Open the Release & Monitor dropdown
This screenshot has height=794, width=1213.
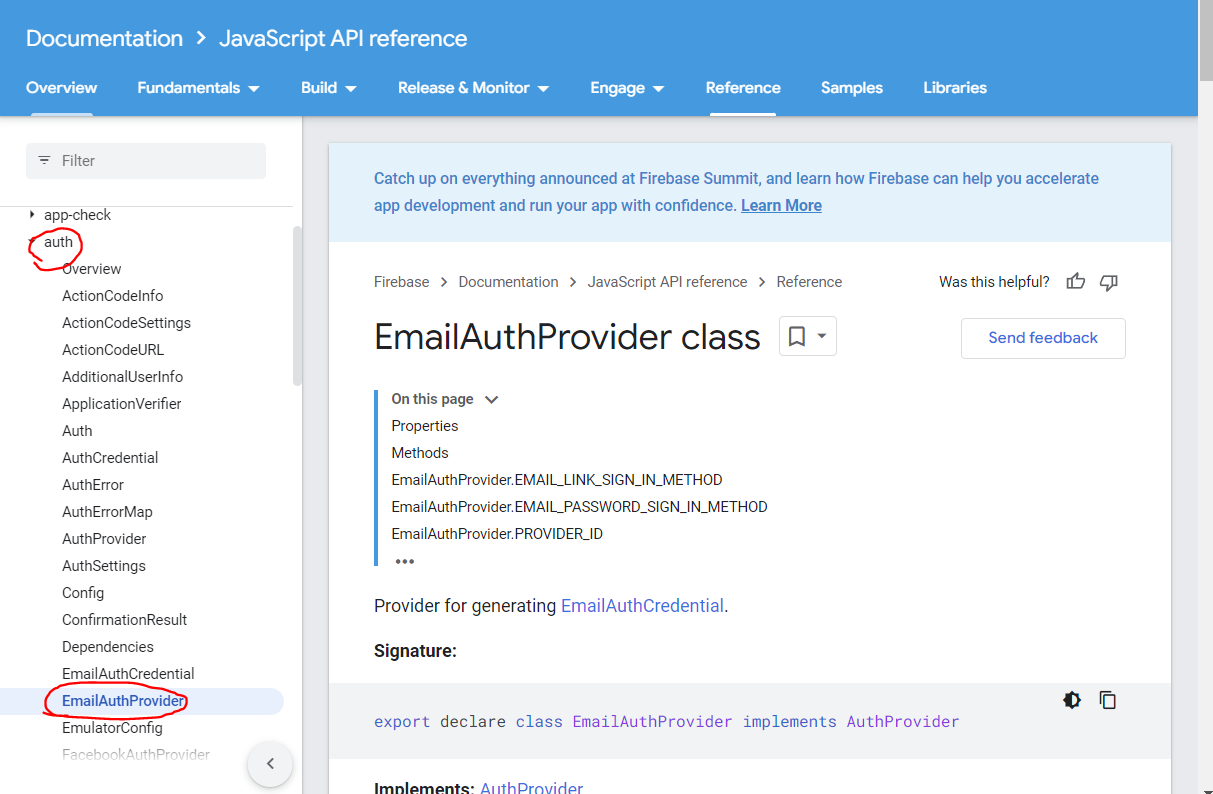point(473,88)
